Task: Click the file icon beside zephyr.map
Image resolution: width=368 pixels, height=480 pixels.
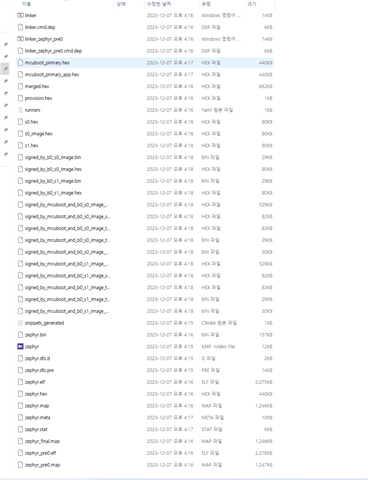Action: (20, 406)
